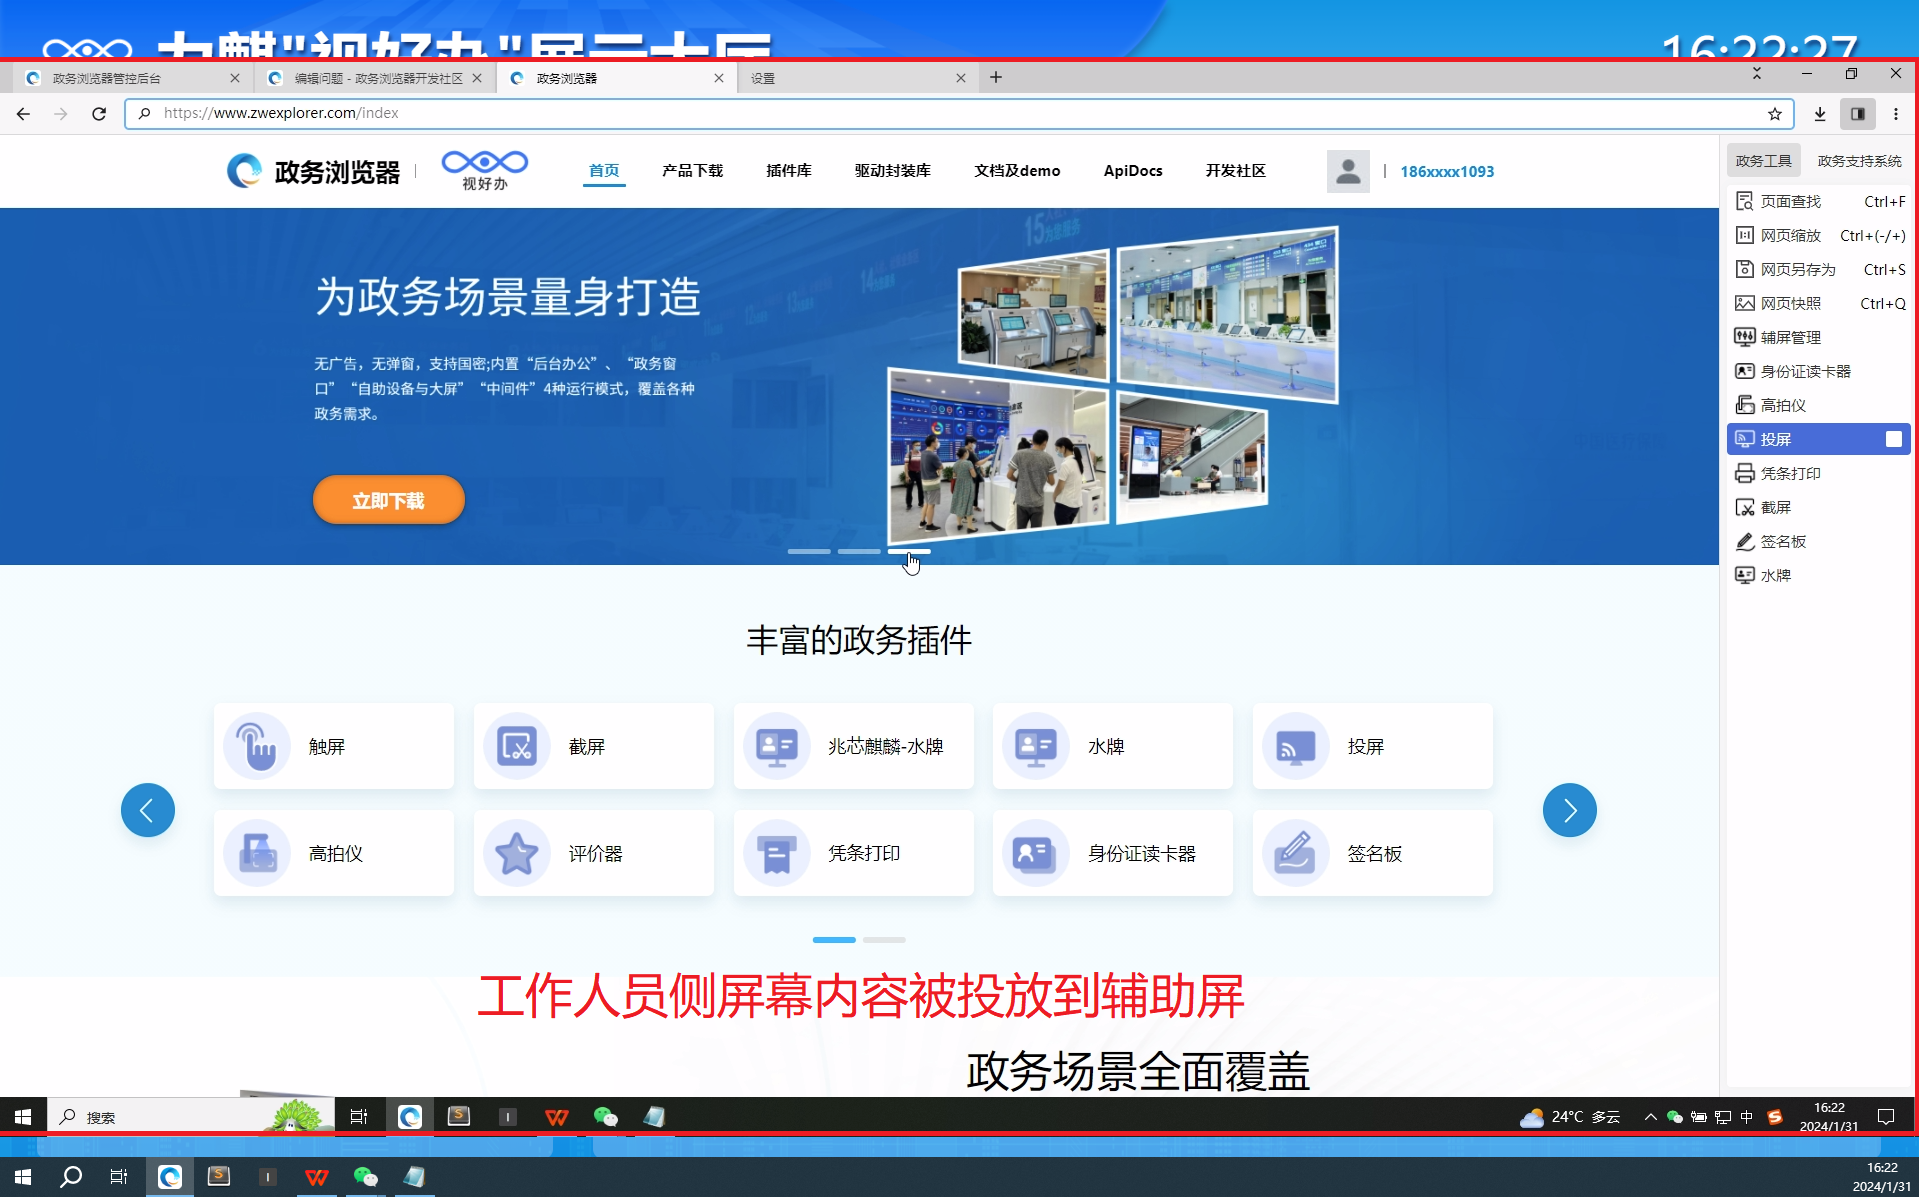Open the 签名板 sidebar tool
The image size is (1919, 1197).
click(x=1819, y=542)
